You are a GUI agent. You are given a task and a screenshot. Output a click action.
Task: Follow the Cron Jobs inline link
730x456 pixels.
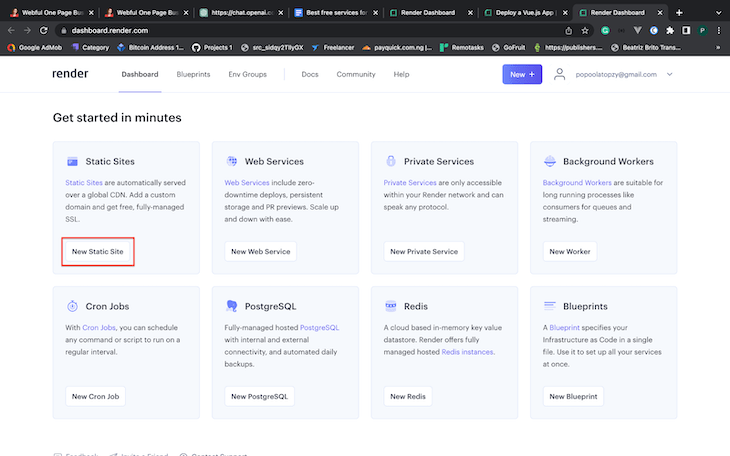click(99, 327)
